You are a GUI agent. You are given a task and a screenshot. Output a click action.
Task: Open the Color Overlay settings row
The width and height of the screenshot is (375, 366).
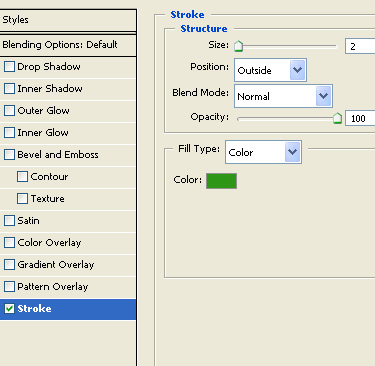(x=68, y=243)
